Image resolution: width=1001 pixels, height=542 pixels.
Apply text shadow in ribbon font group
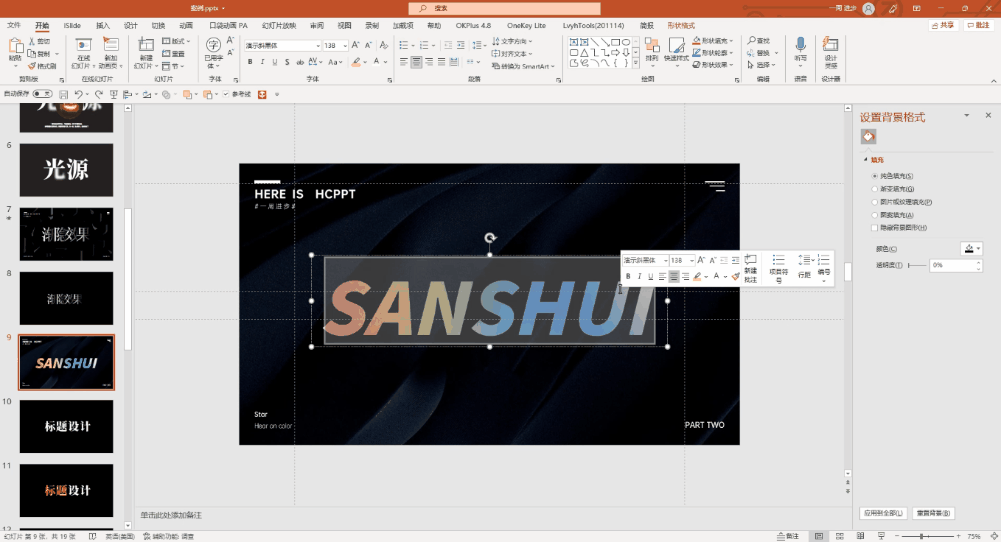pyautogui.click(x=287, y=62)
